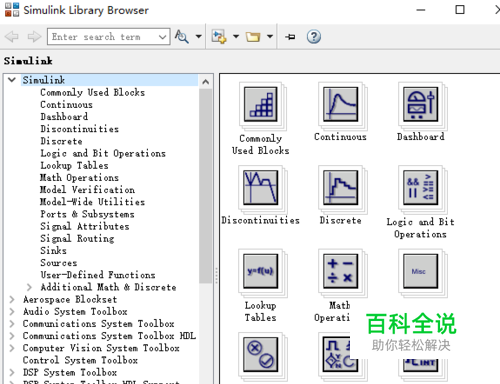Select Continuous in the library tree

coord(66,104)
